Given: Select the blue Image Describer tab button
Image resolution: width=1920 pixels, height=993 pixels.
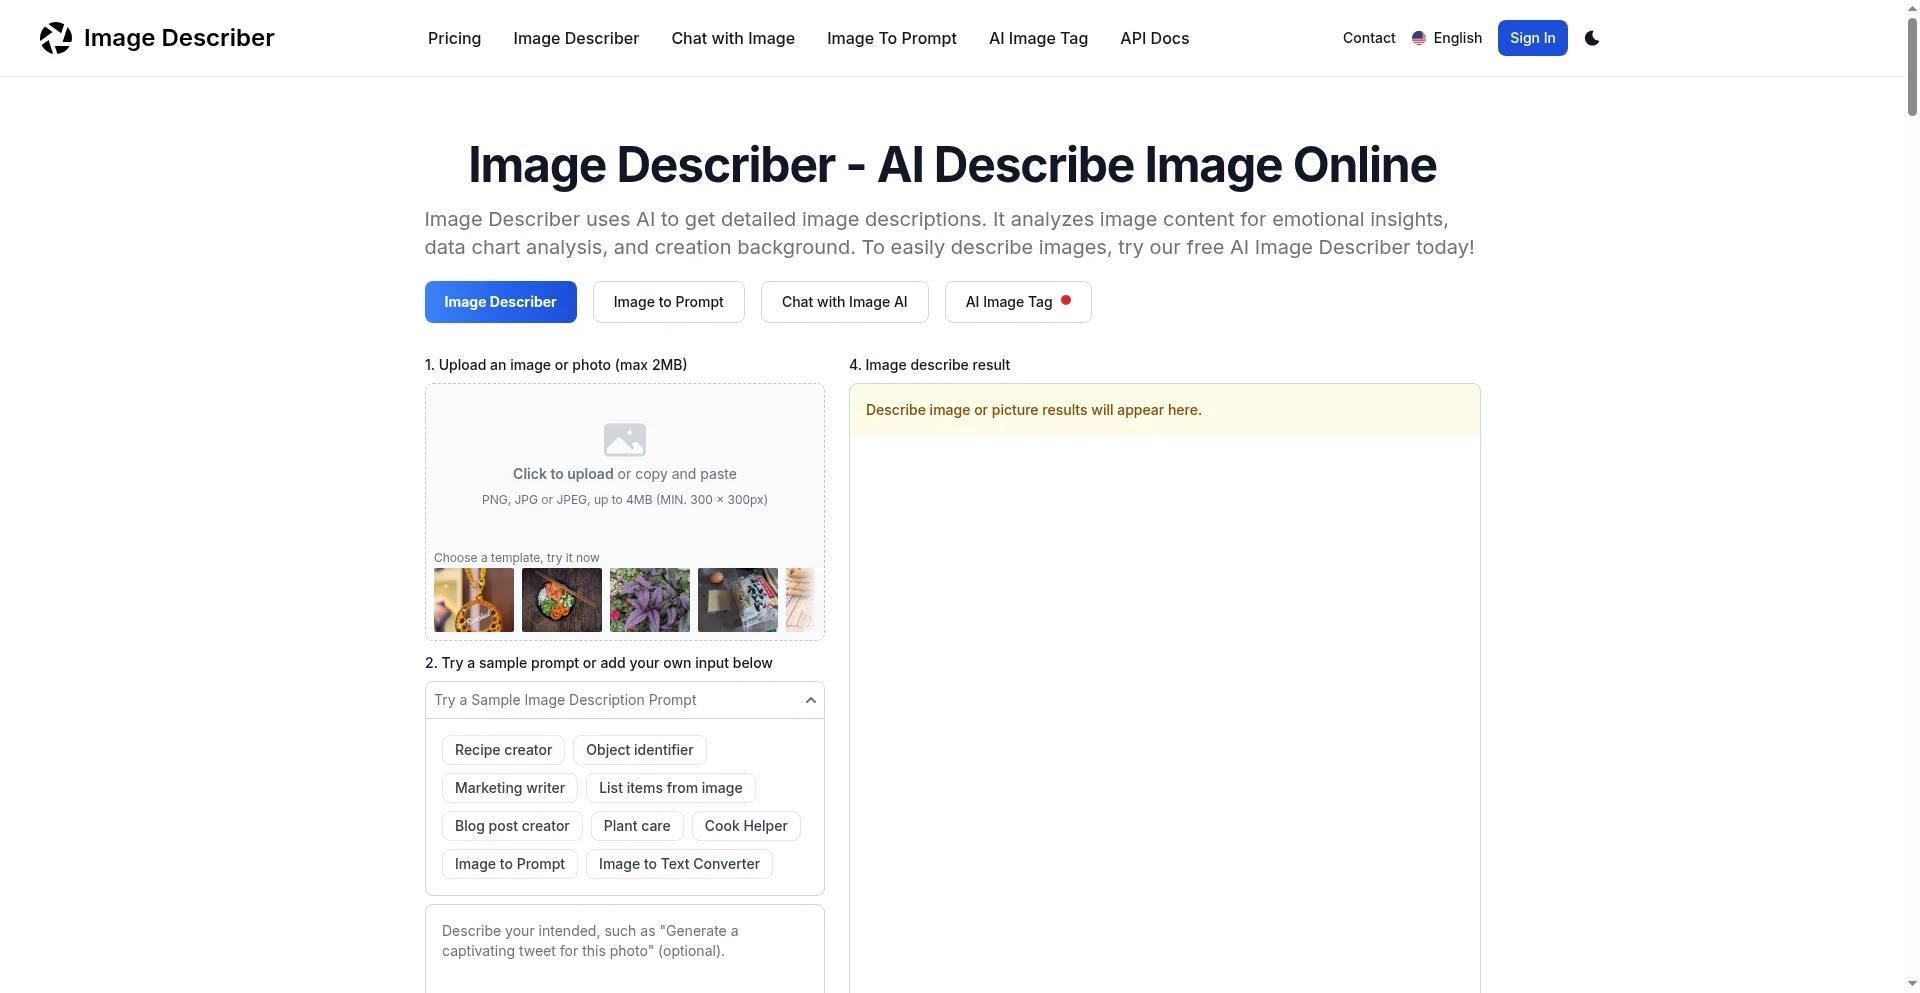Looking at the screenshot, I should point(501,302).
